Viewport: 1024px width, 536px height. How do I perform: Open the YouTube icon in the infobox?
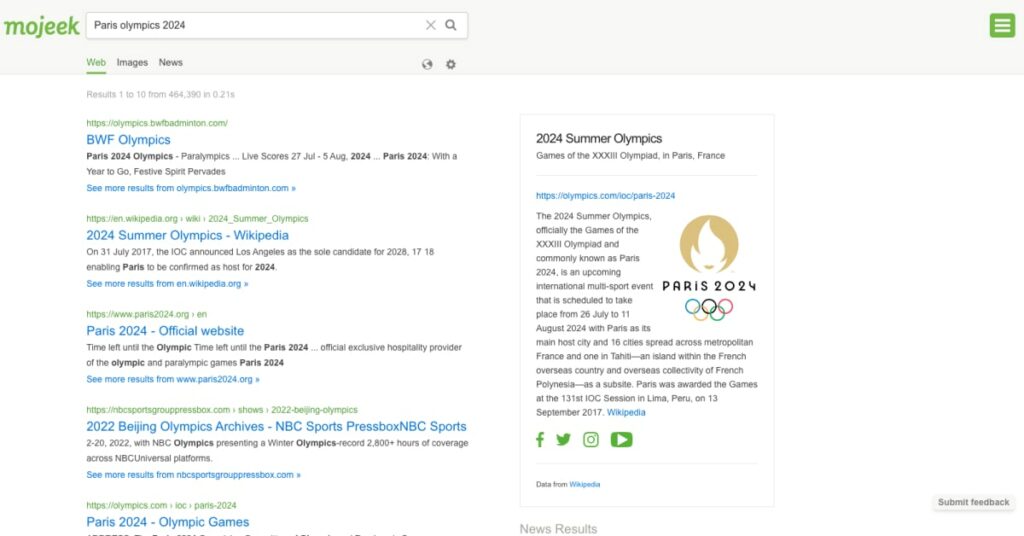tap(621, 440)
